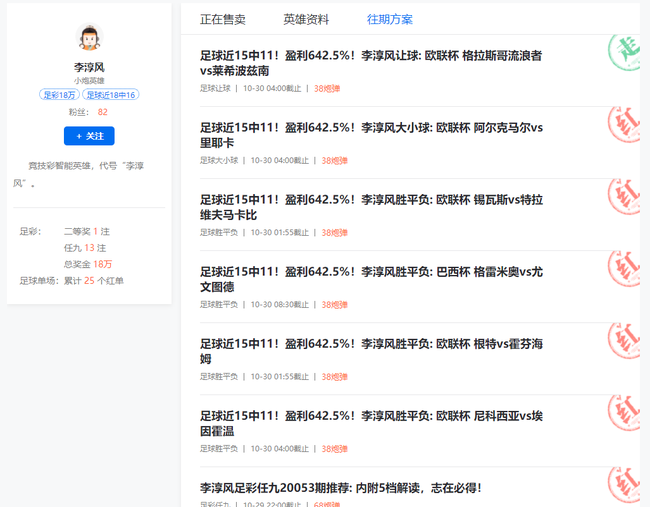Click 累计 25 个红单 stat
650x507 pixels.
pos(94,281)
